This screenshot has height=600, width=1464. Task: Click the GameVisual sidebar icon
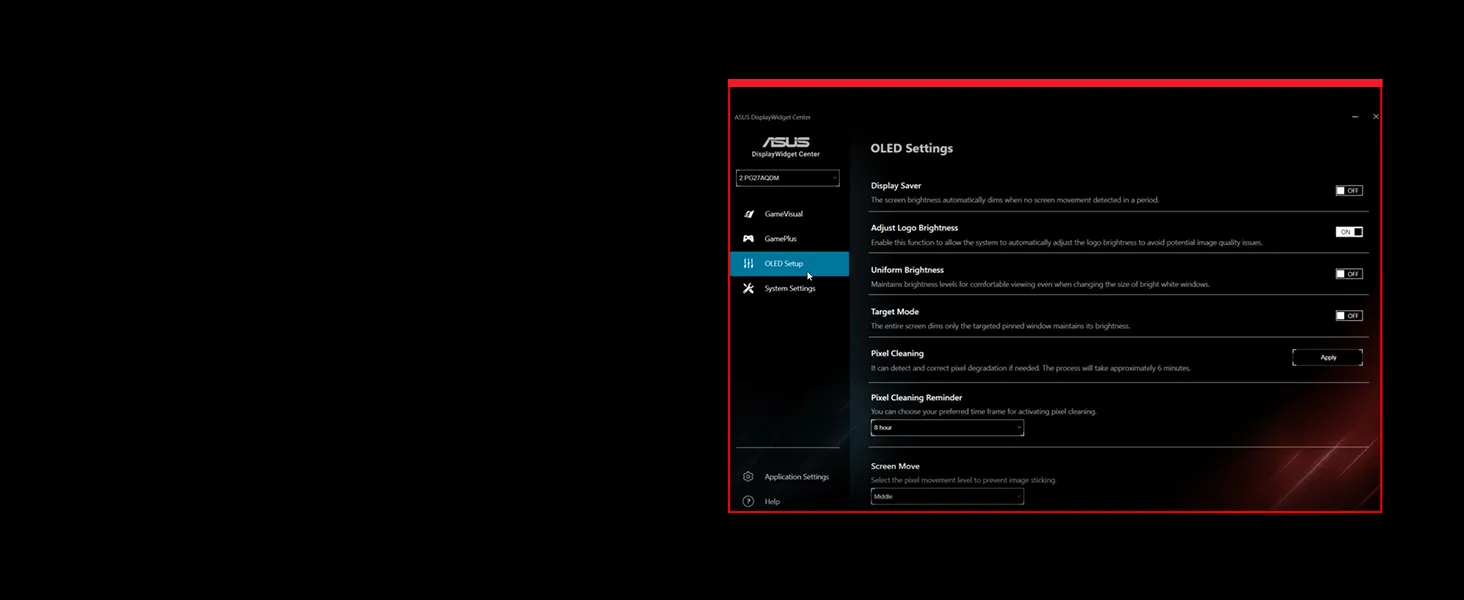(748, 214)
